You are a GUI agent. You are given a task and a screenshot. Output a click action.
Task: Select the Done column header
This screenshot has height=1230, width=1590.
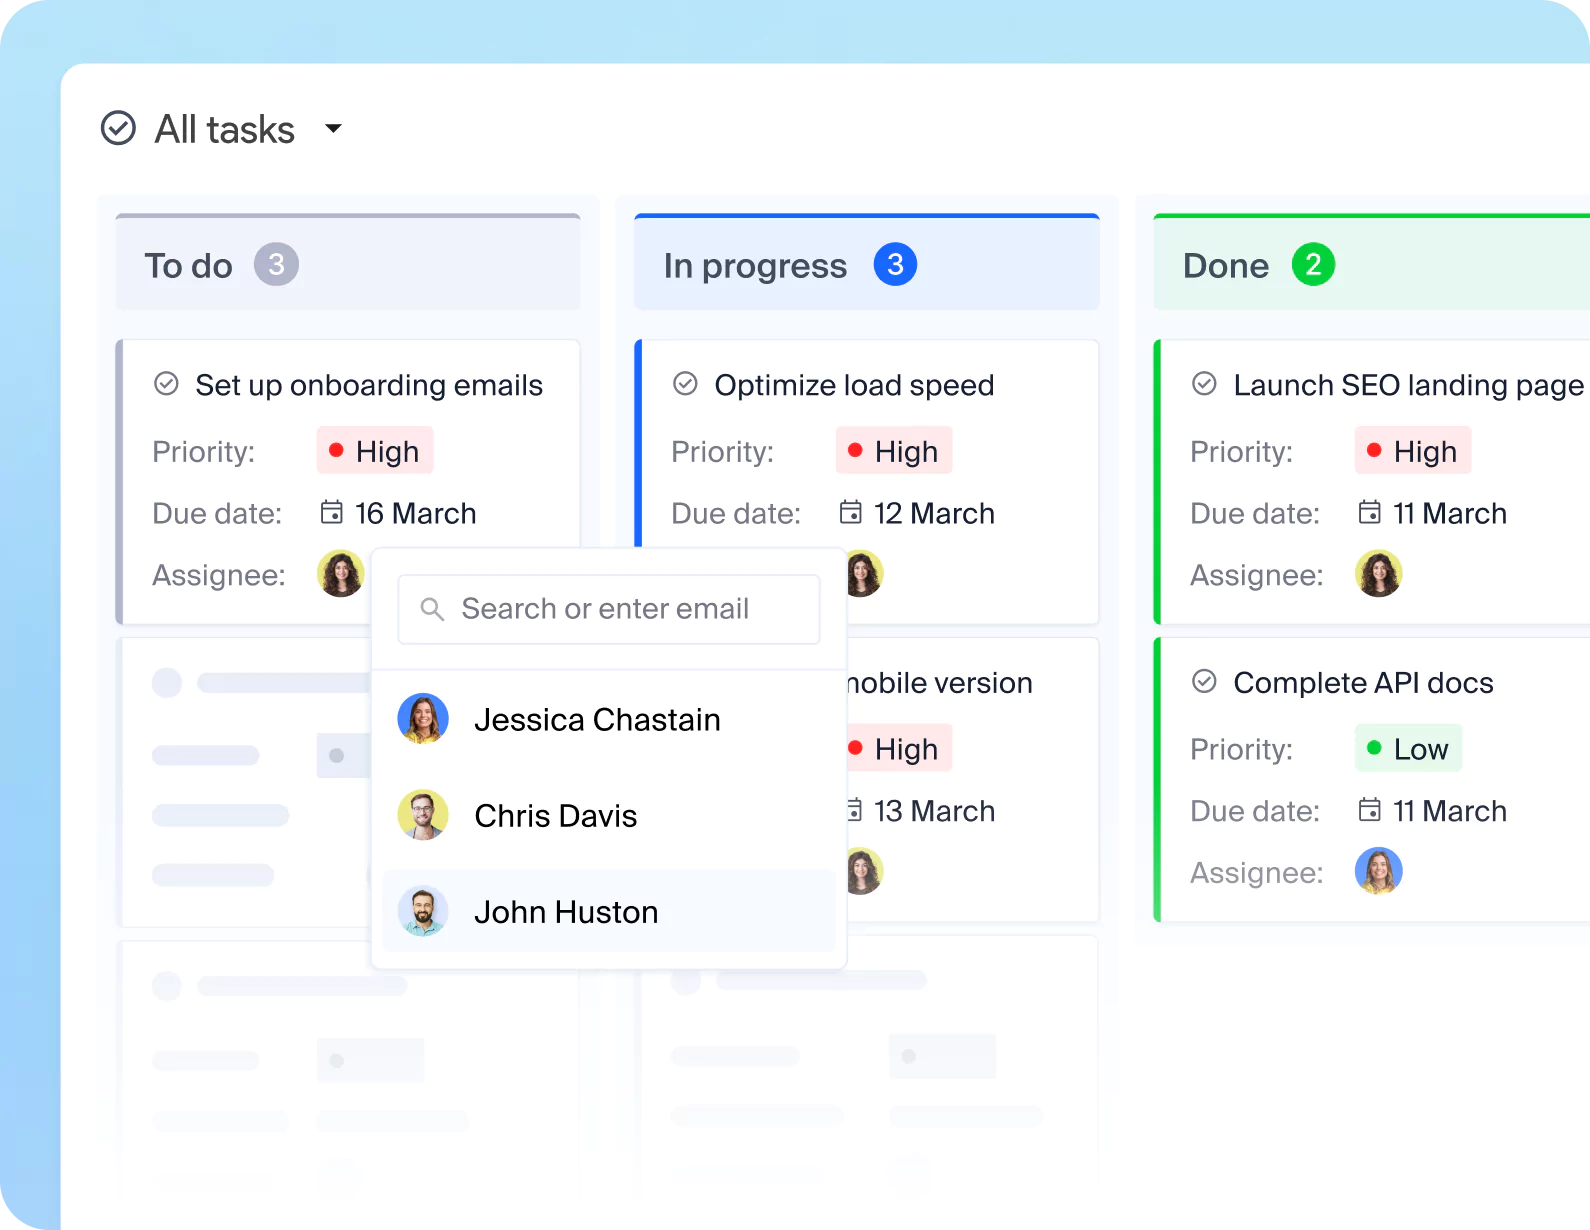pyautogui.click(x=1371, y=263)
